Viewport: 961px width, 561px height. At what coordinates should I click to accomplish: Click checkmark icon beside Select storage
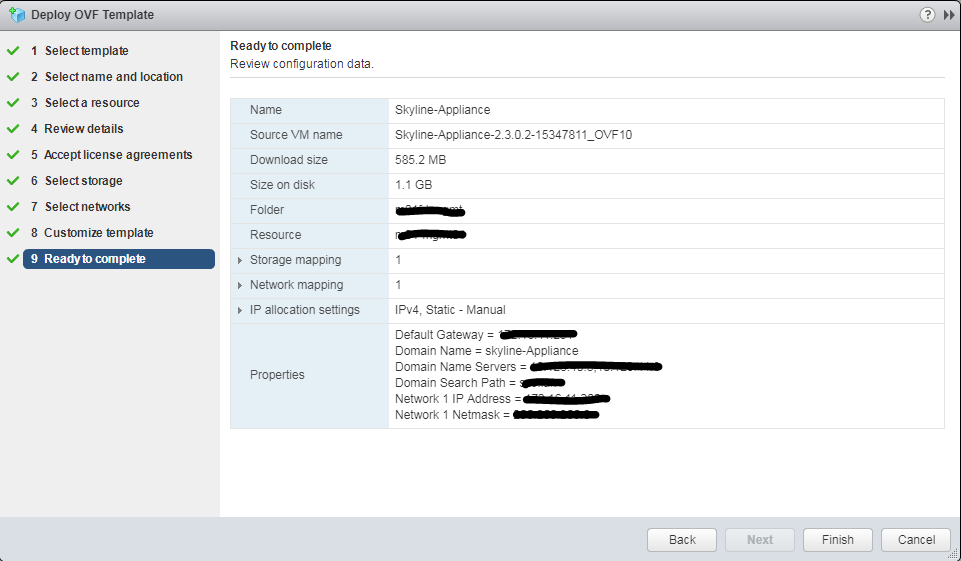point(13,181)
